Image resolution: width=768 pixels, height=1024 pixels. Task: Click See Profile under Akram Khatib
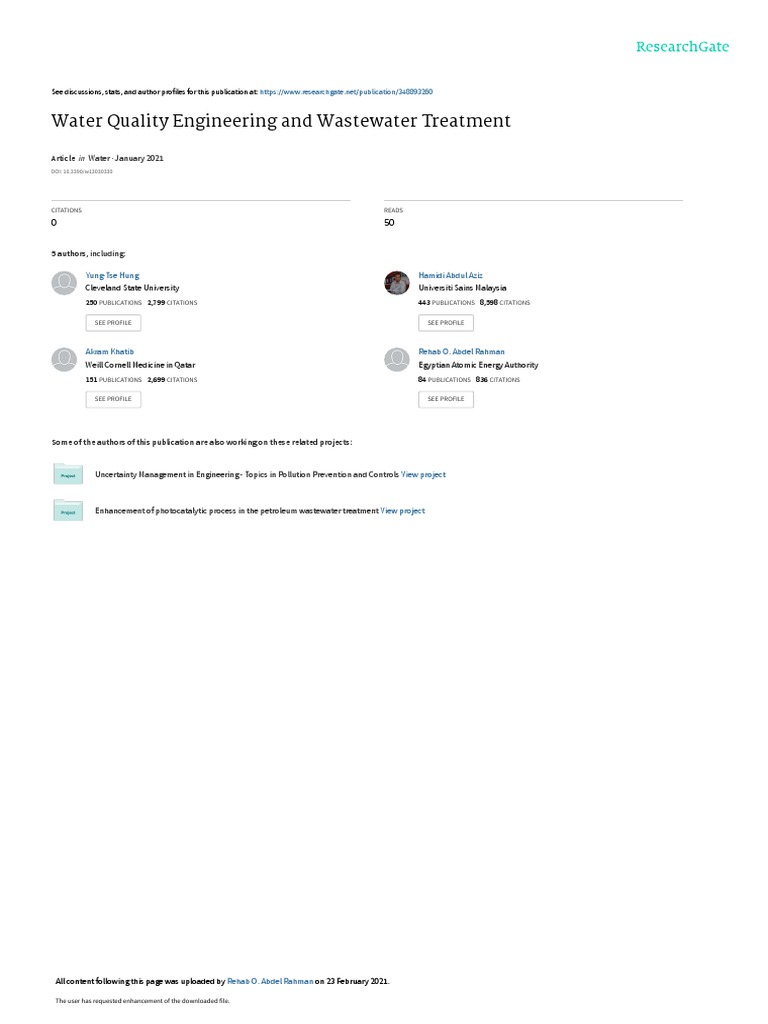[113, 399]
